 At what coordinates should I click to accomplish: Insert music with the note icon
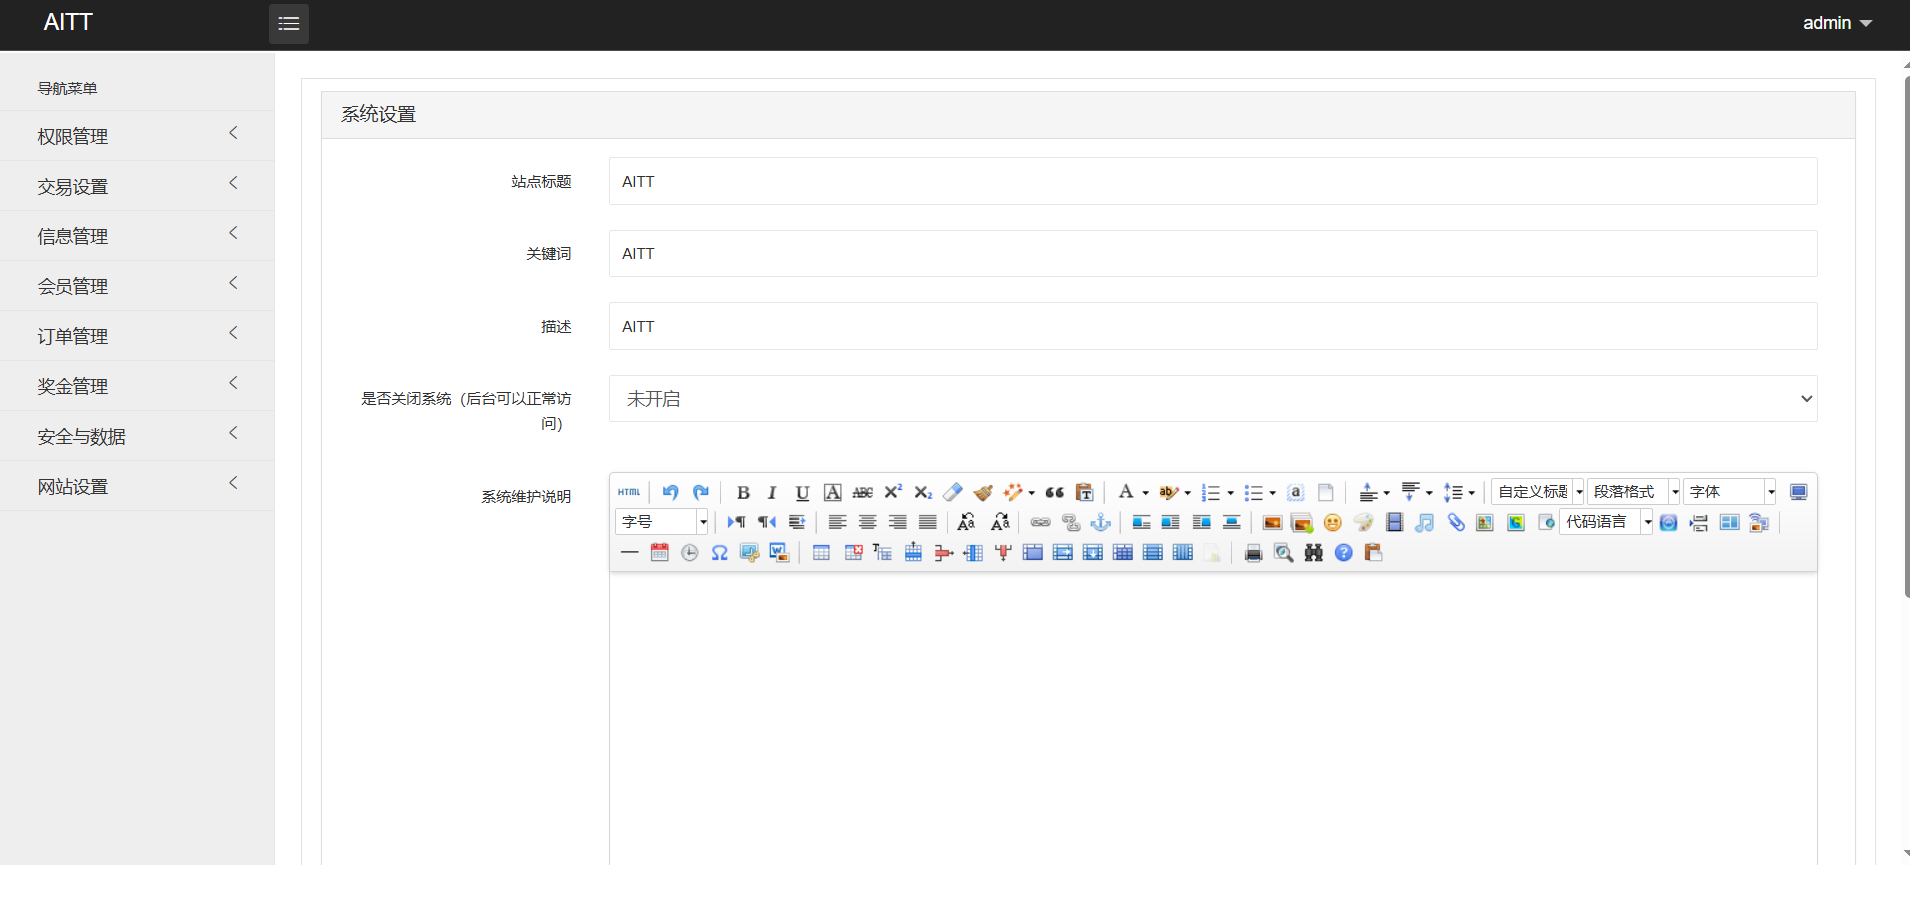(x=1424, y=522)
